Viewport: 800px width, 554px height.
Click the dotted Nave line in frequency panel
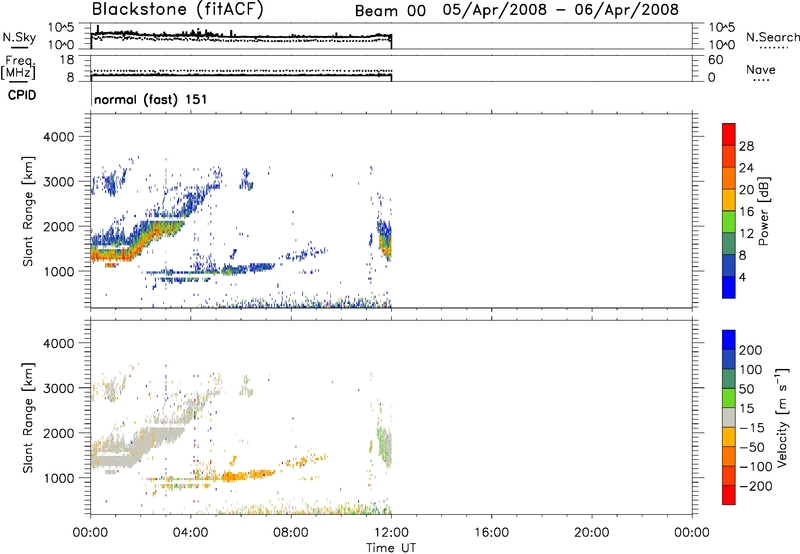[x=241, y=71]
